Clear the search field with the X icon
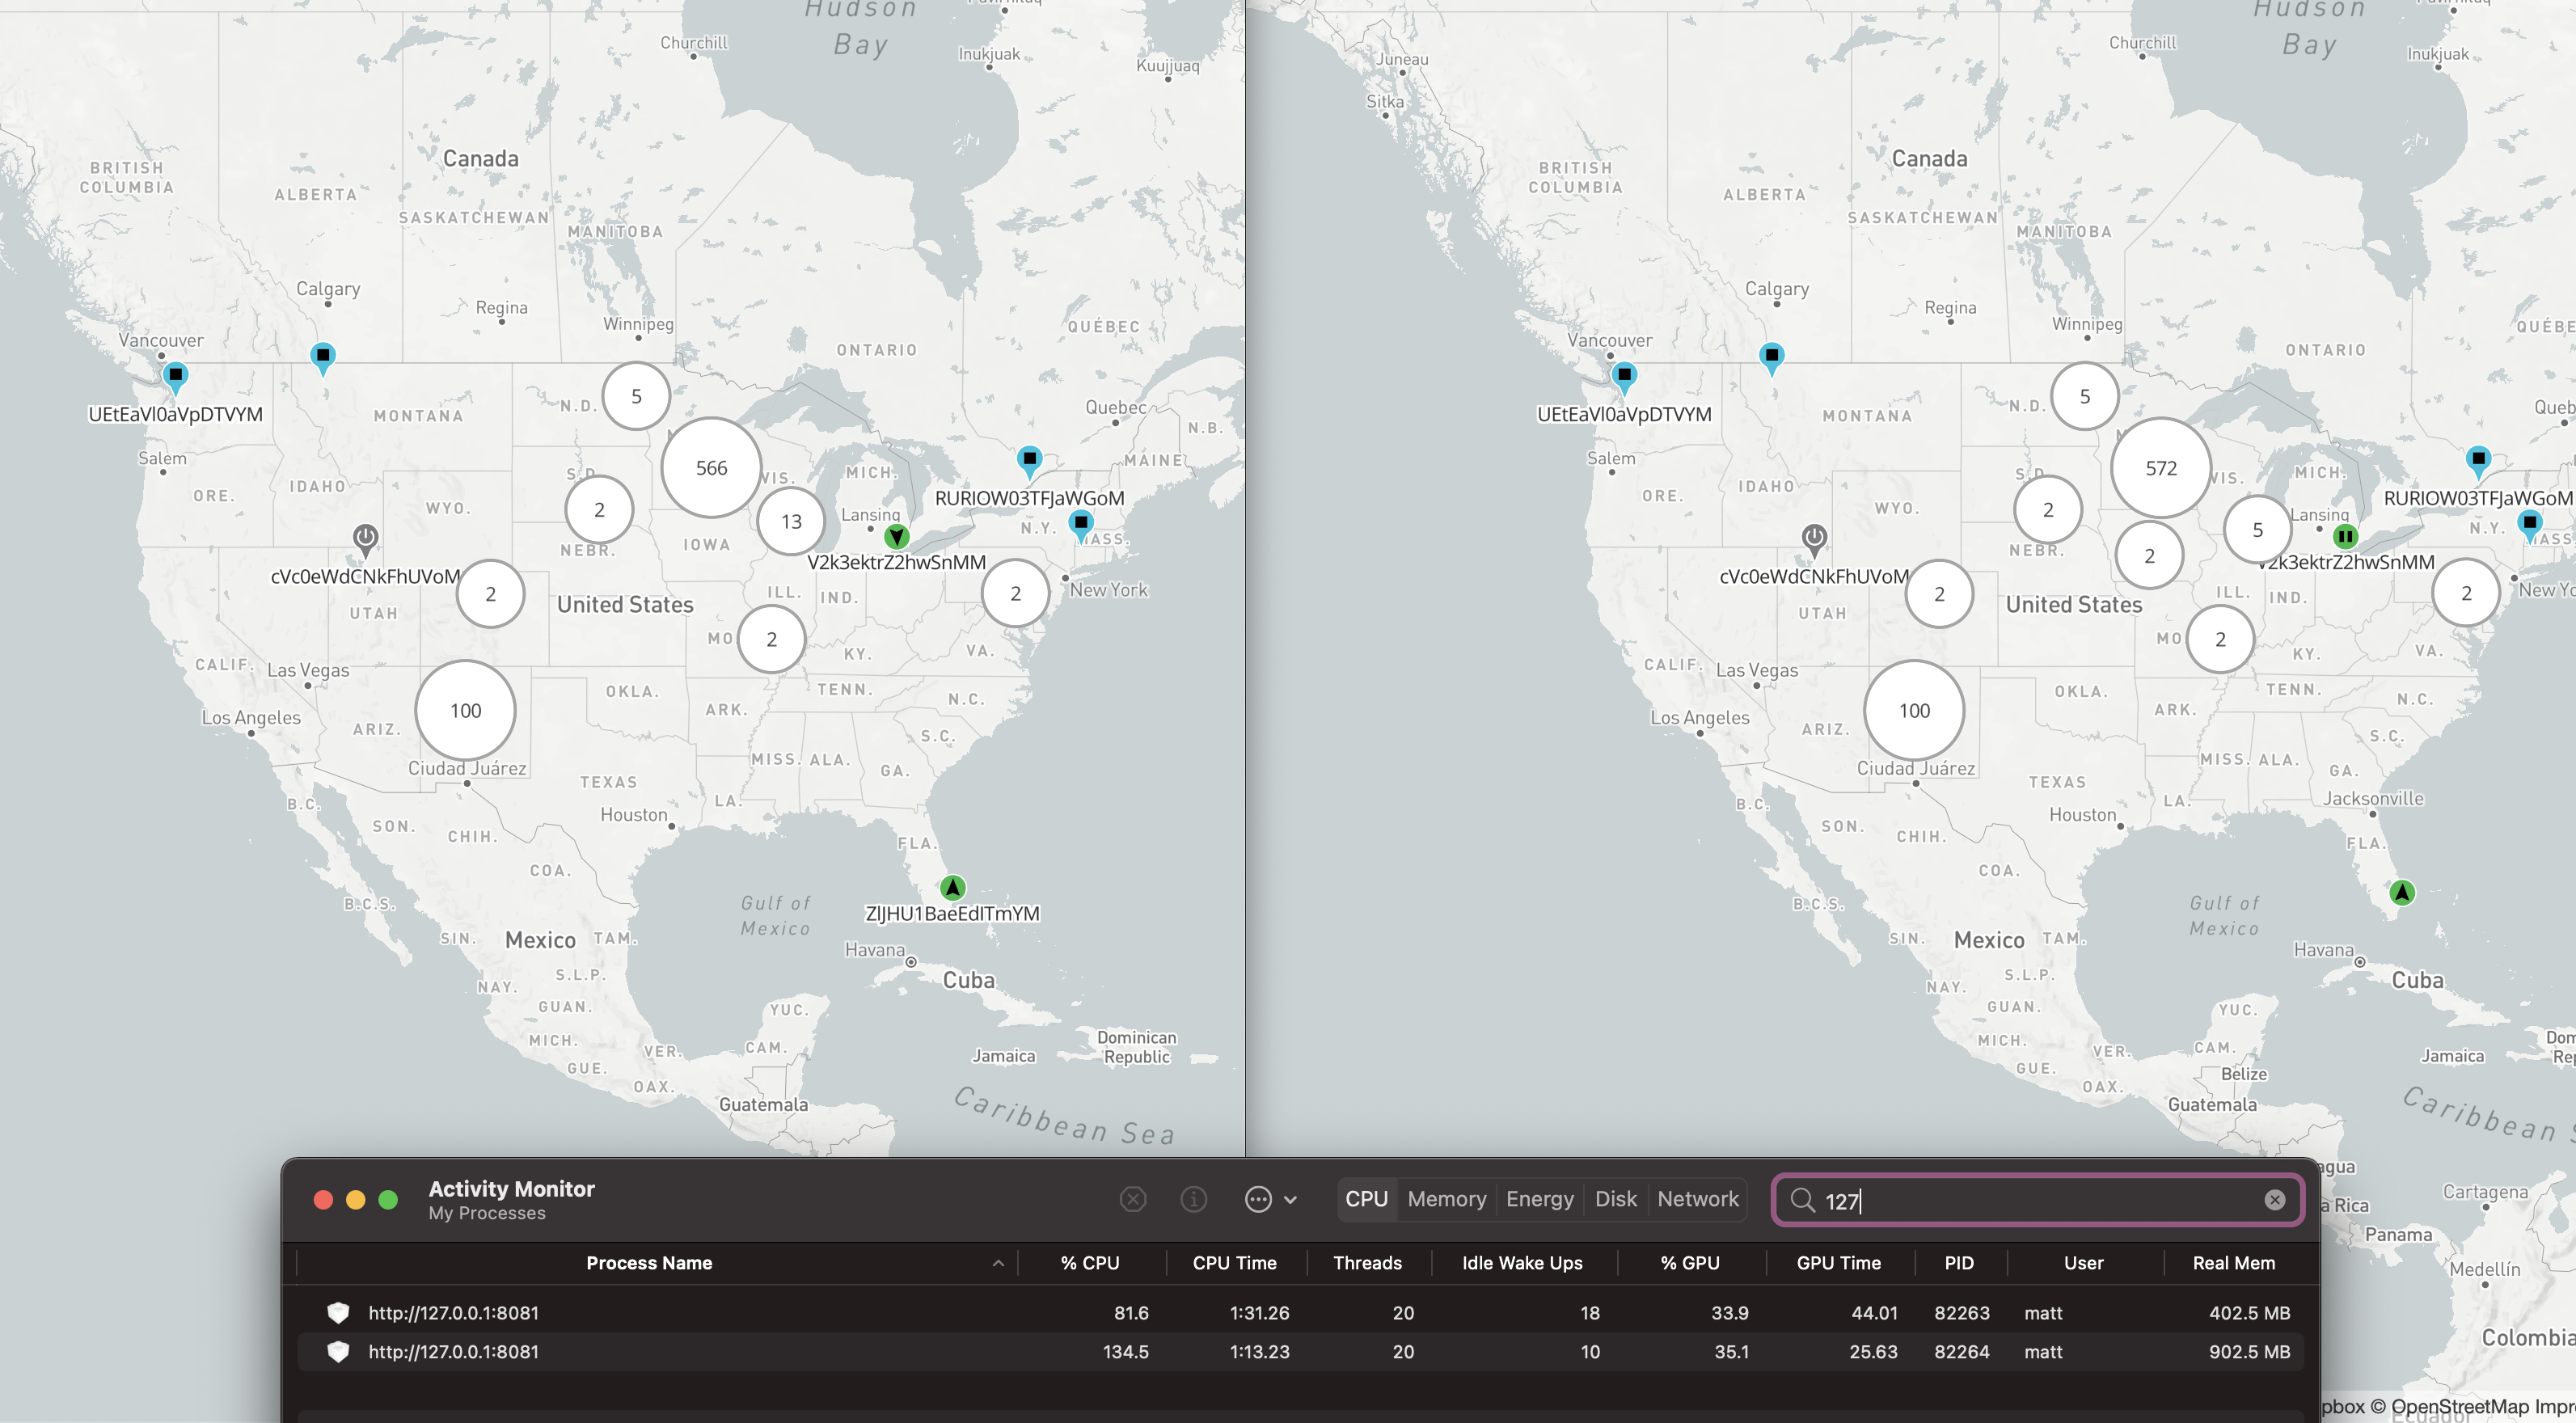Image resolution: width=2576 pixels, height=1423 pixels. pyautogui.click(x=2274, y=1200)
